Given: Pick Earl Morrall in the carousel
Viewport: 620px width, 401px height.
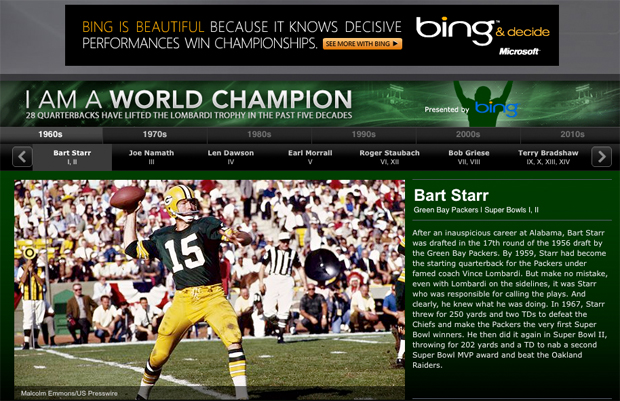Looking at the screenshot, I should click(x=310, y=156).
